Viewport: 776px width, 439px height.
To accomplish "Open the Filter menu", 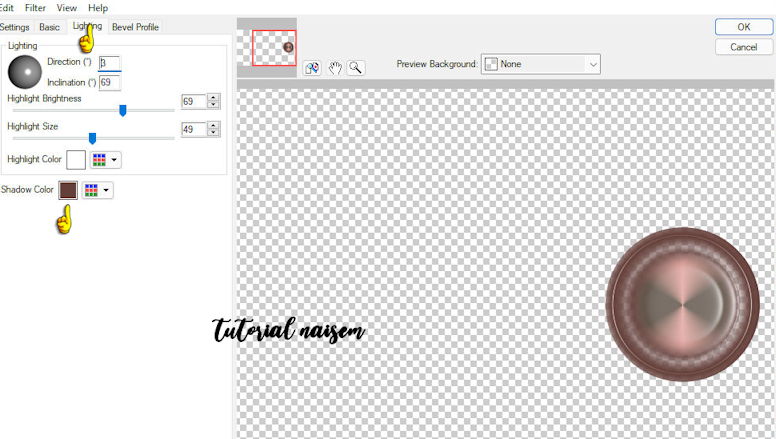I will [x=35, y=8].
